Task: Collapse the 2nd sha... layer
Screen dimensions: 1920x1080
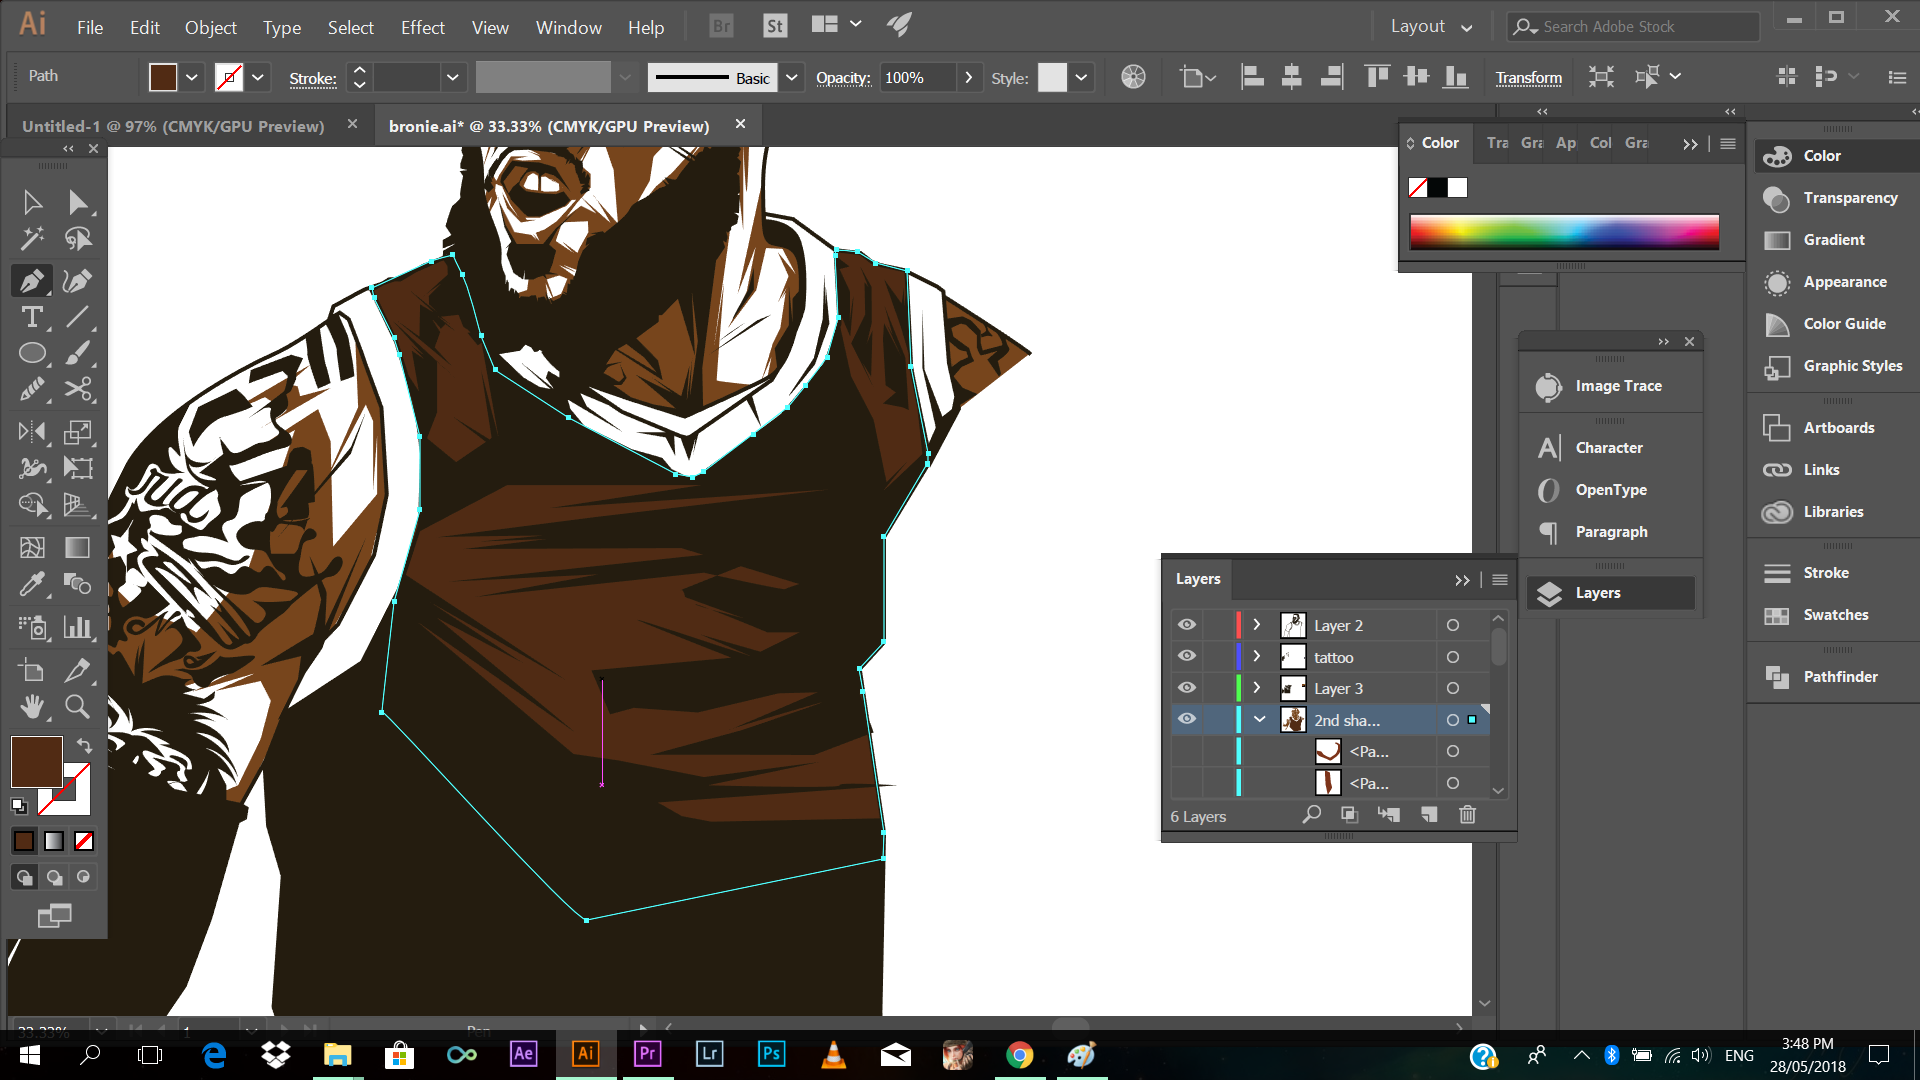Action: [1260, 720]
